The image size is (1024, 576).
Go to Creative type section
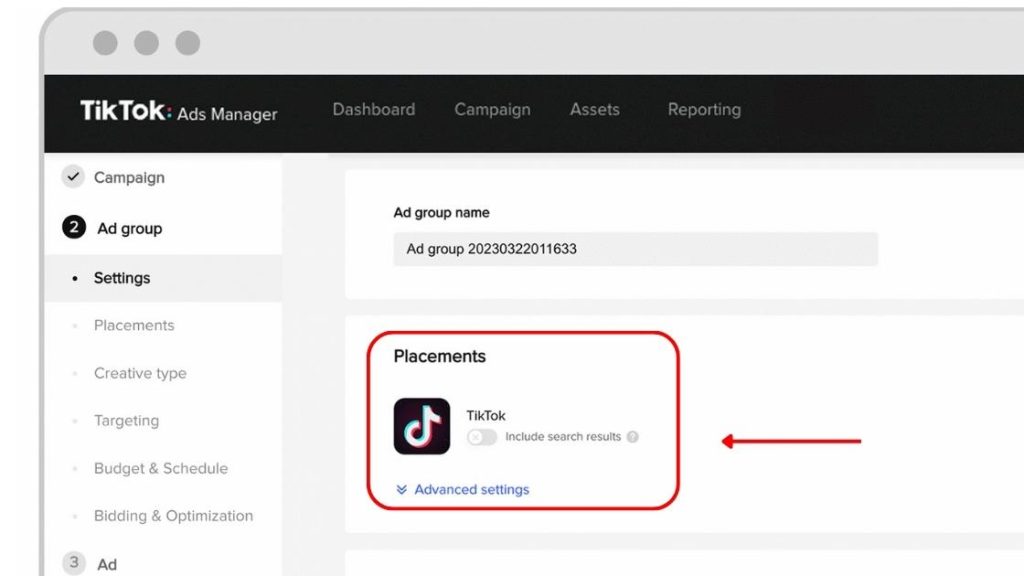[x=140, y=374]
